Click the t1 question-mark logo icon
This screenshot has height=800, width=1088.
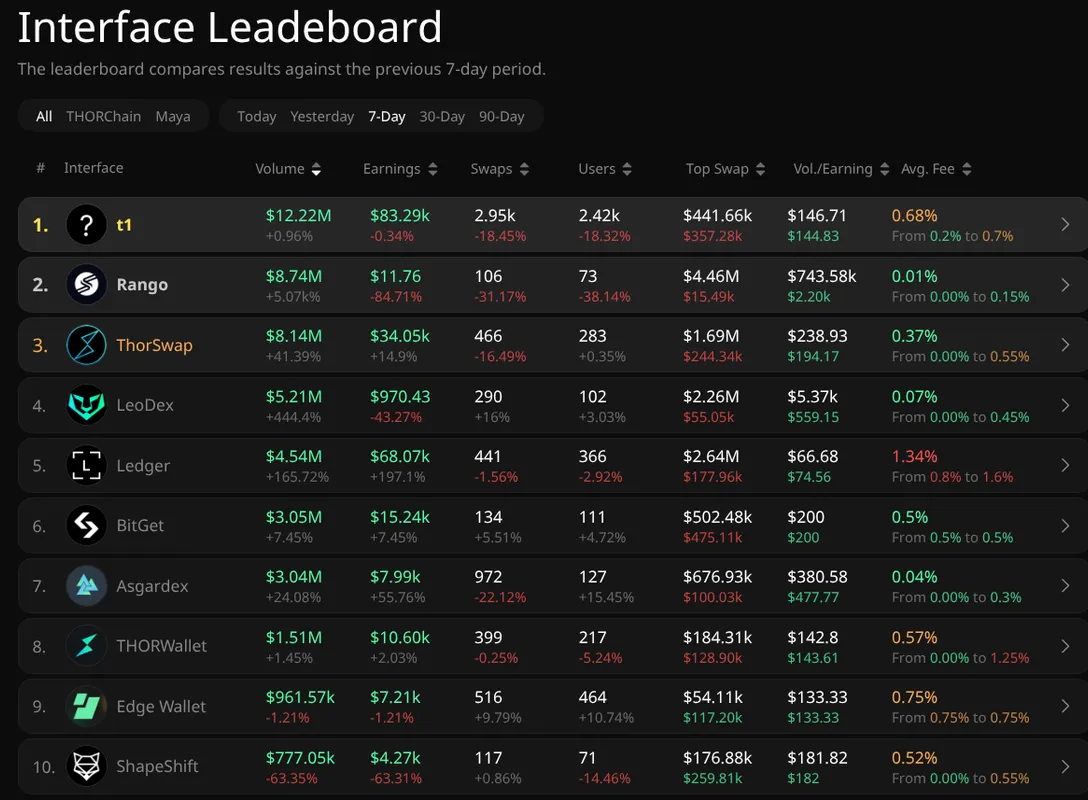click(x=86, y=225)
